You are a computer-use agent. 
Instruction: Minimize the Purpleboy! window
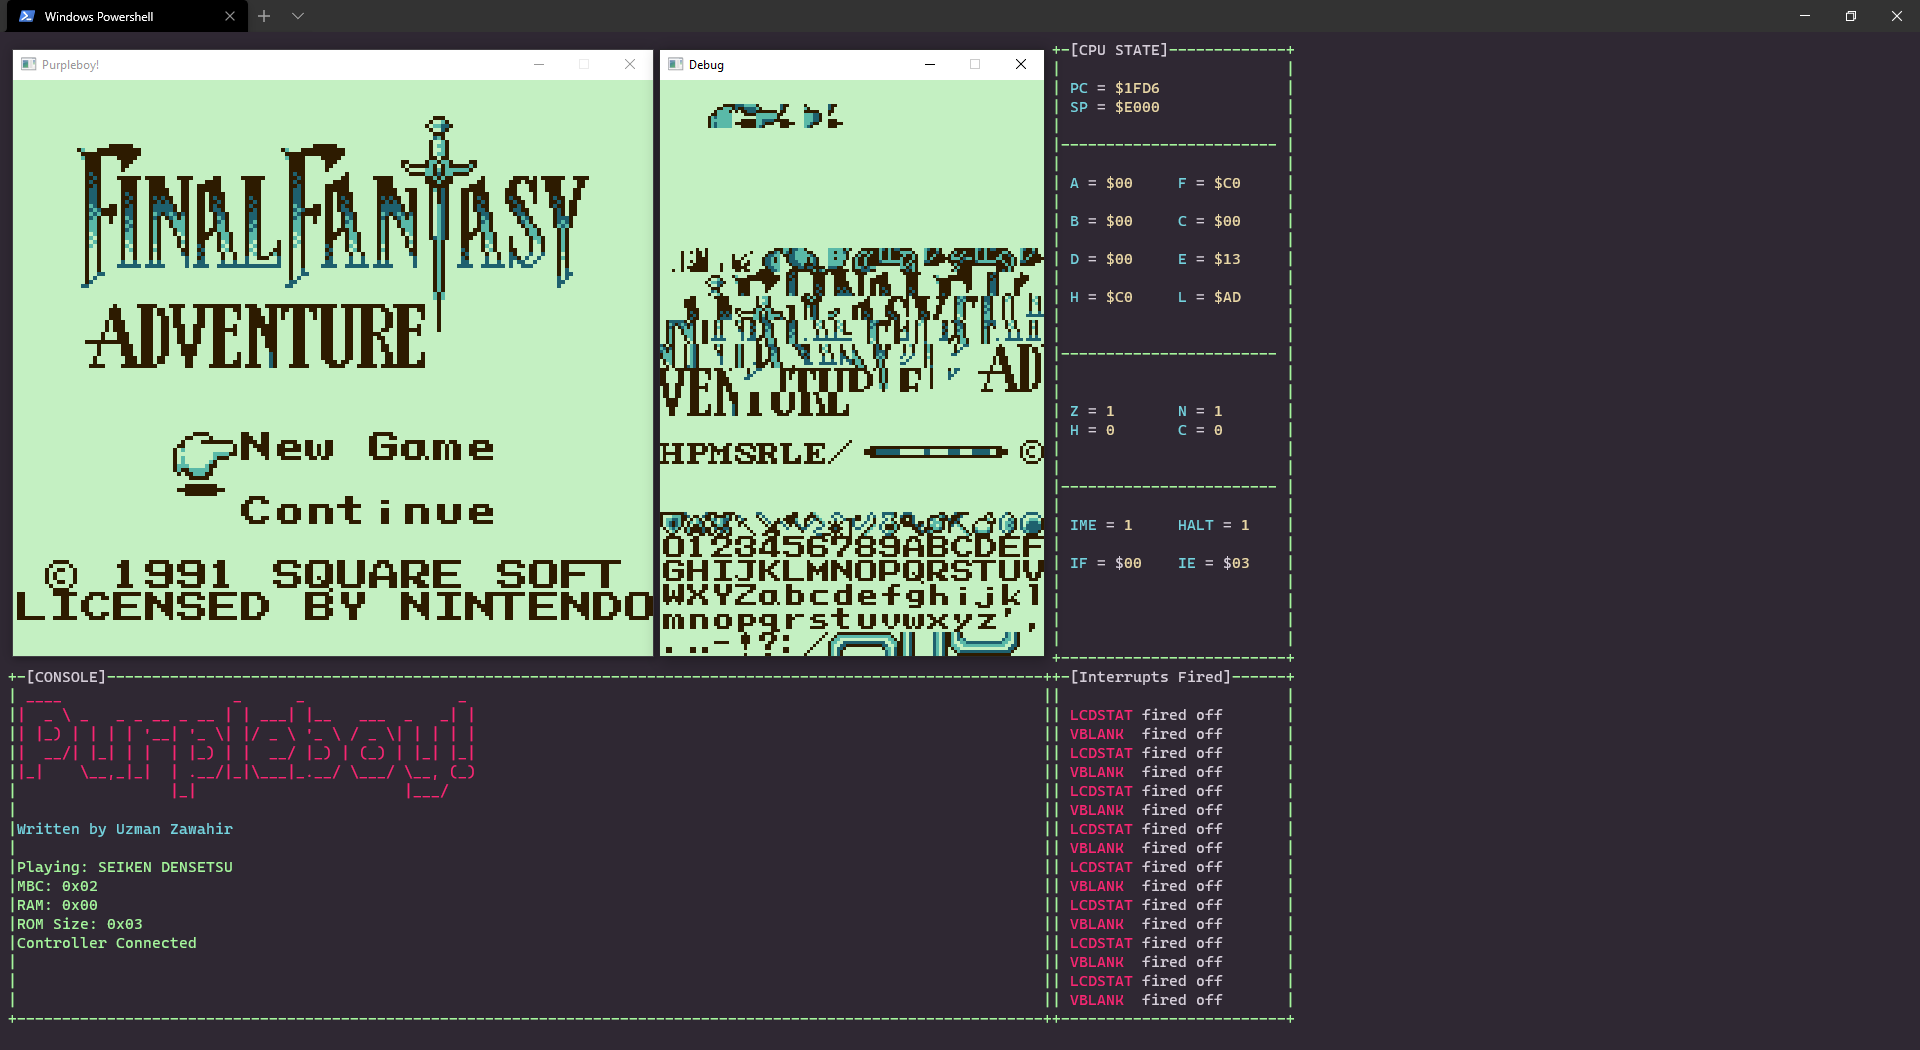pos(539,64)
